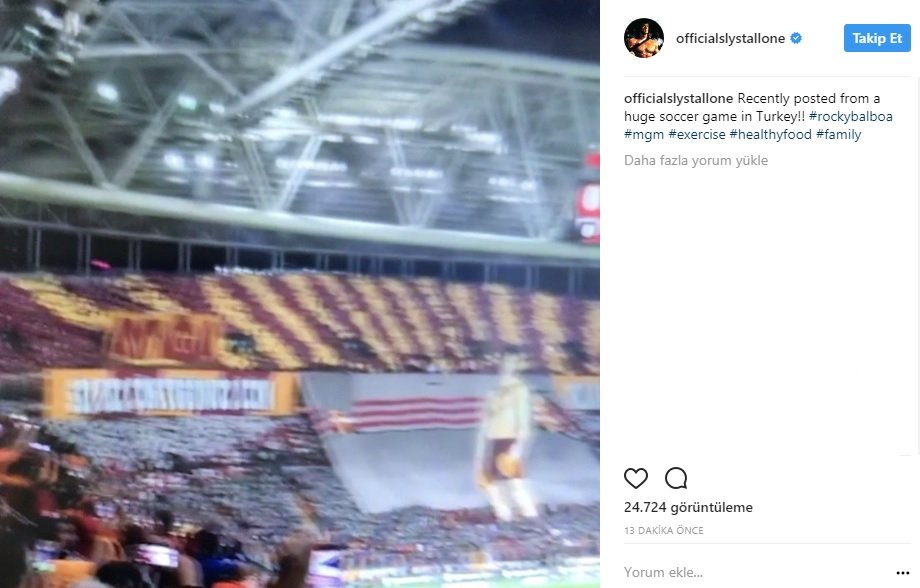Click the blue verified badge
This screenshot has height=588, width=920.
pos(796,38)
